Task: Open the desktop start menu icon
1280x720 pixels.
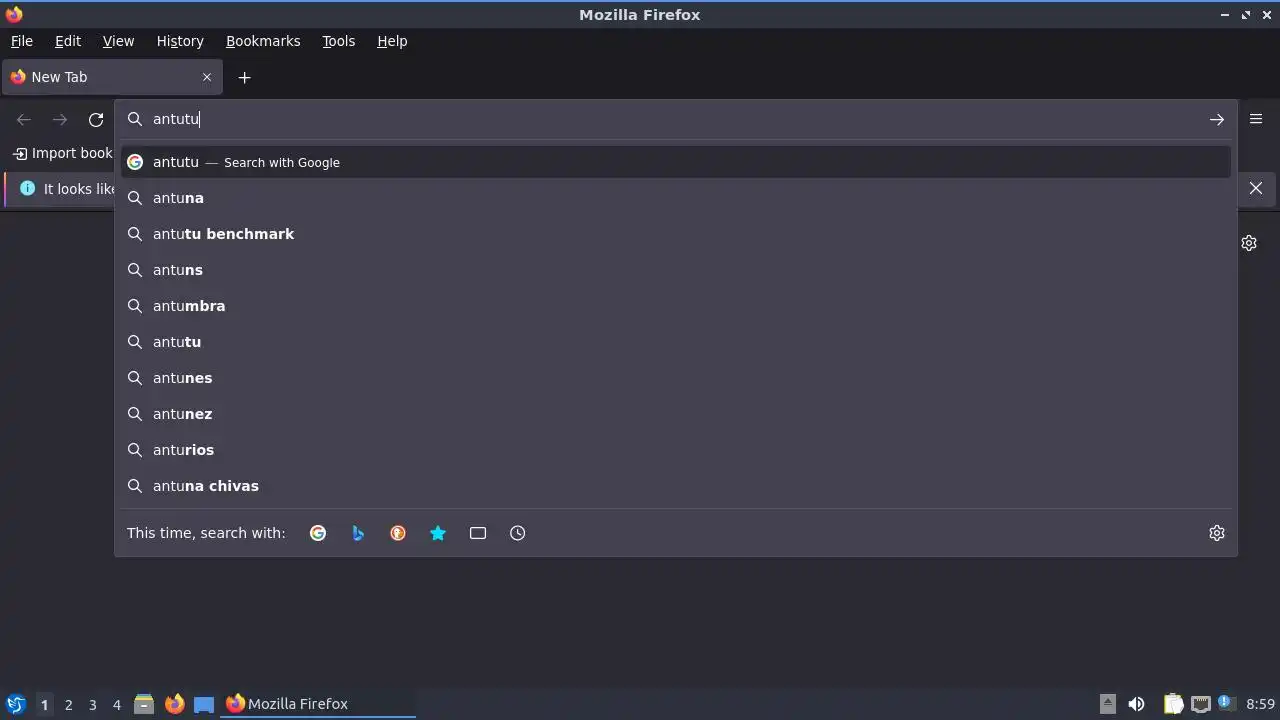Action: coord(15,704)
